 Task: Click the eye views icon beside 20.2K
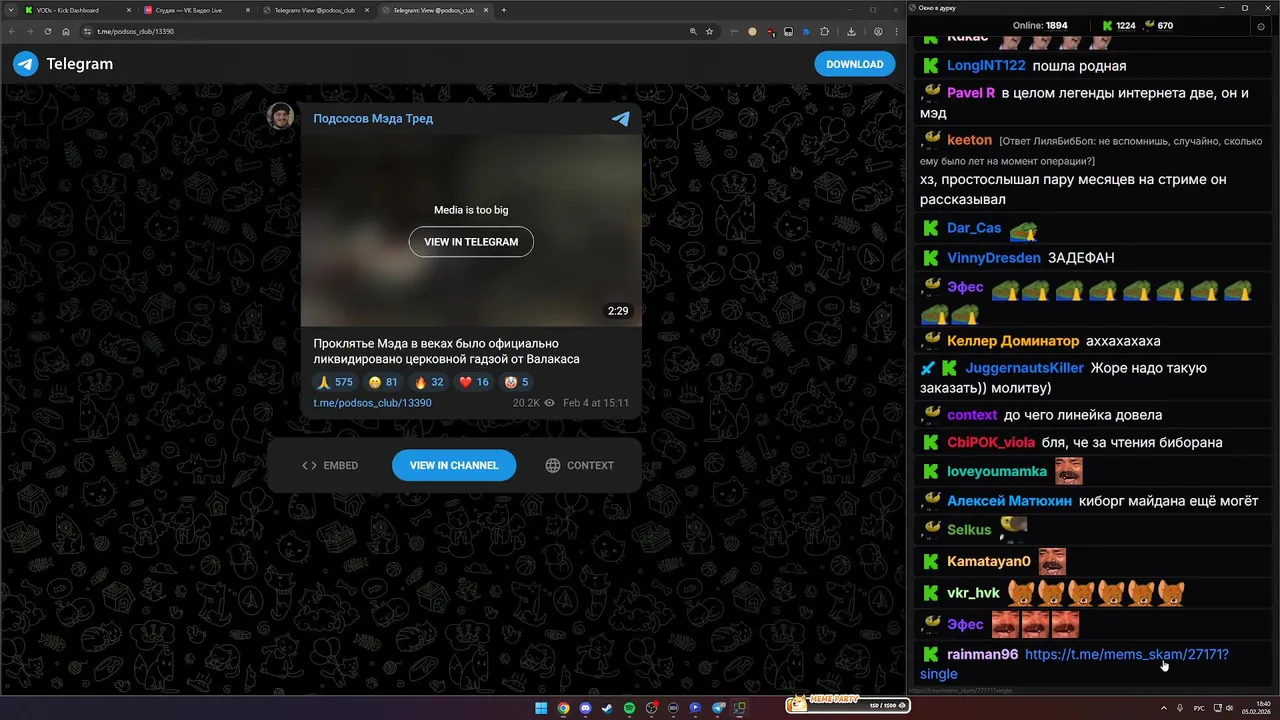tap(549, 403)
